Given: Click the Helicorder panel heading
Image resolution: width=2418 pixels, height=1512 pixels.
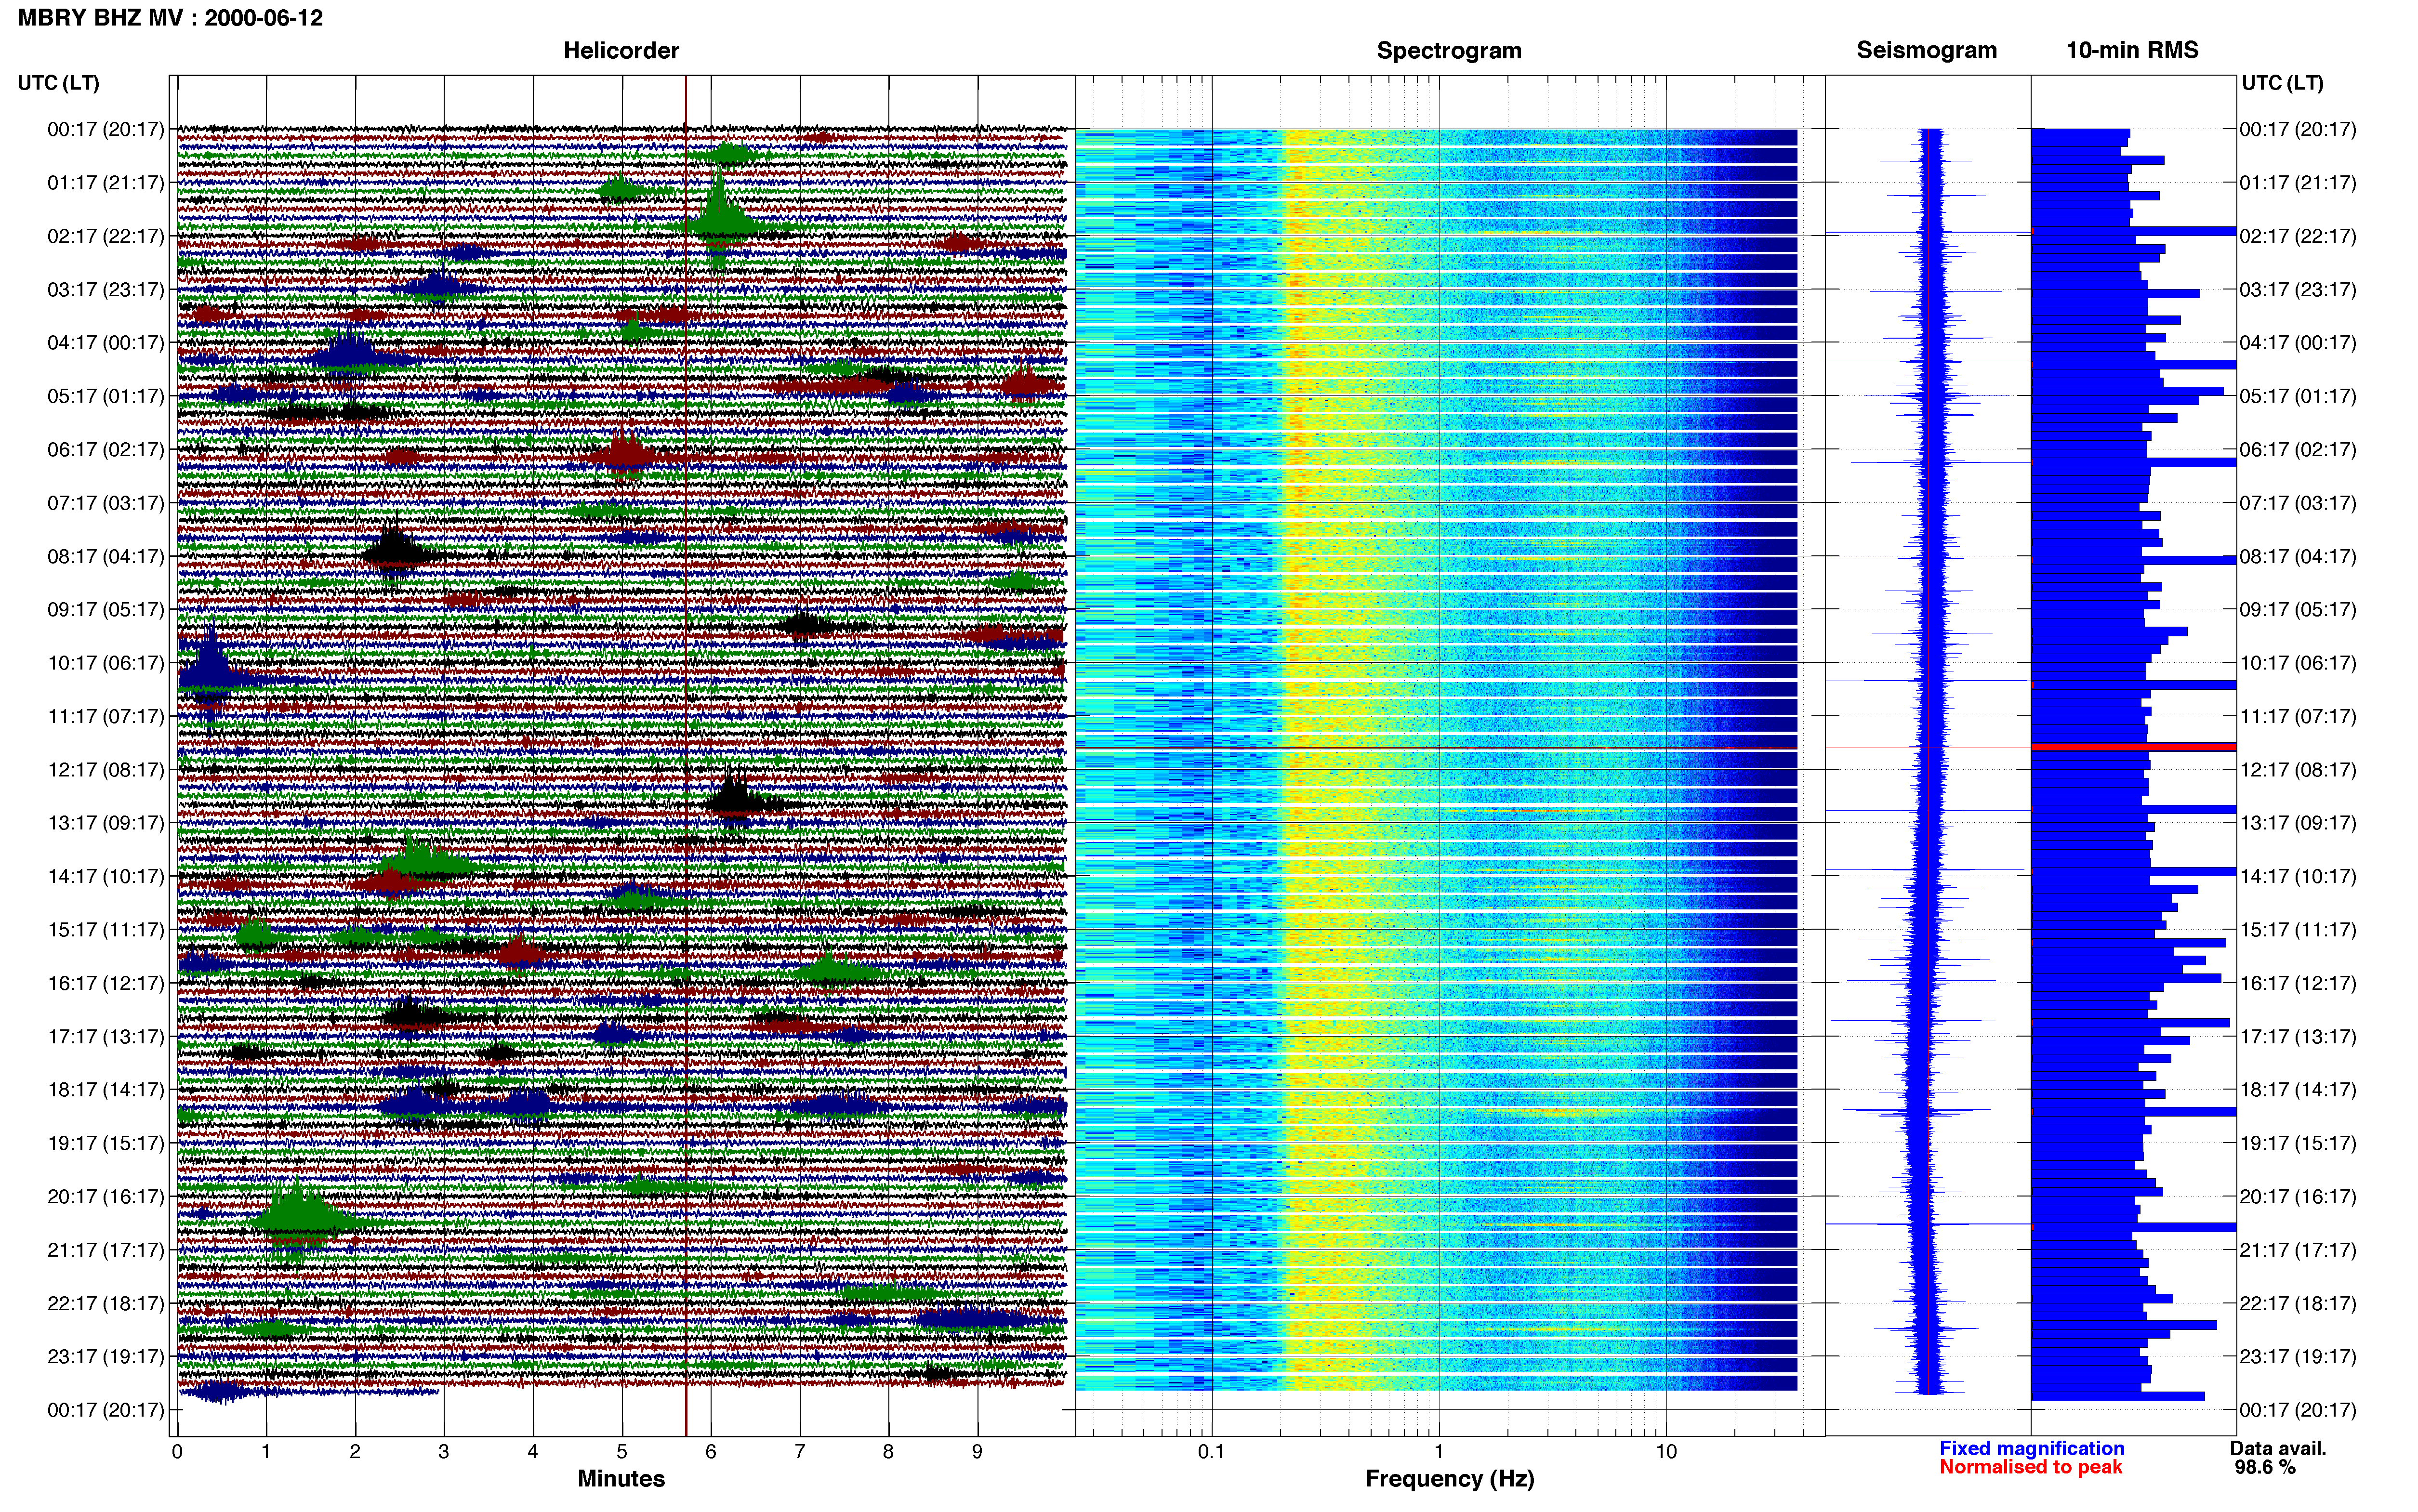Looking at the screenshot, I should click(x=621, y=50).
